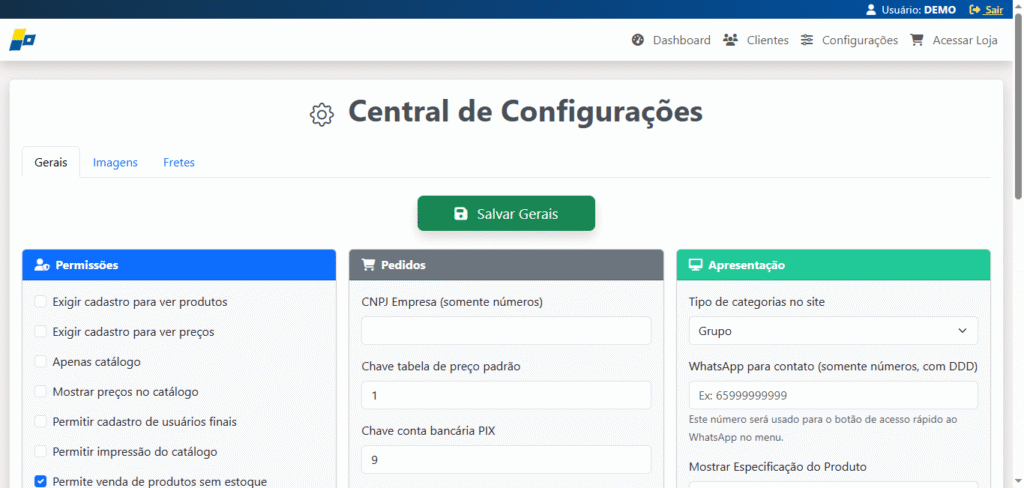Open the Tipo de categorias dropdown

(833, 331)
